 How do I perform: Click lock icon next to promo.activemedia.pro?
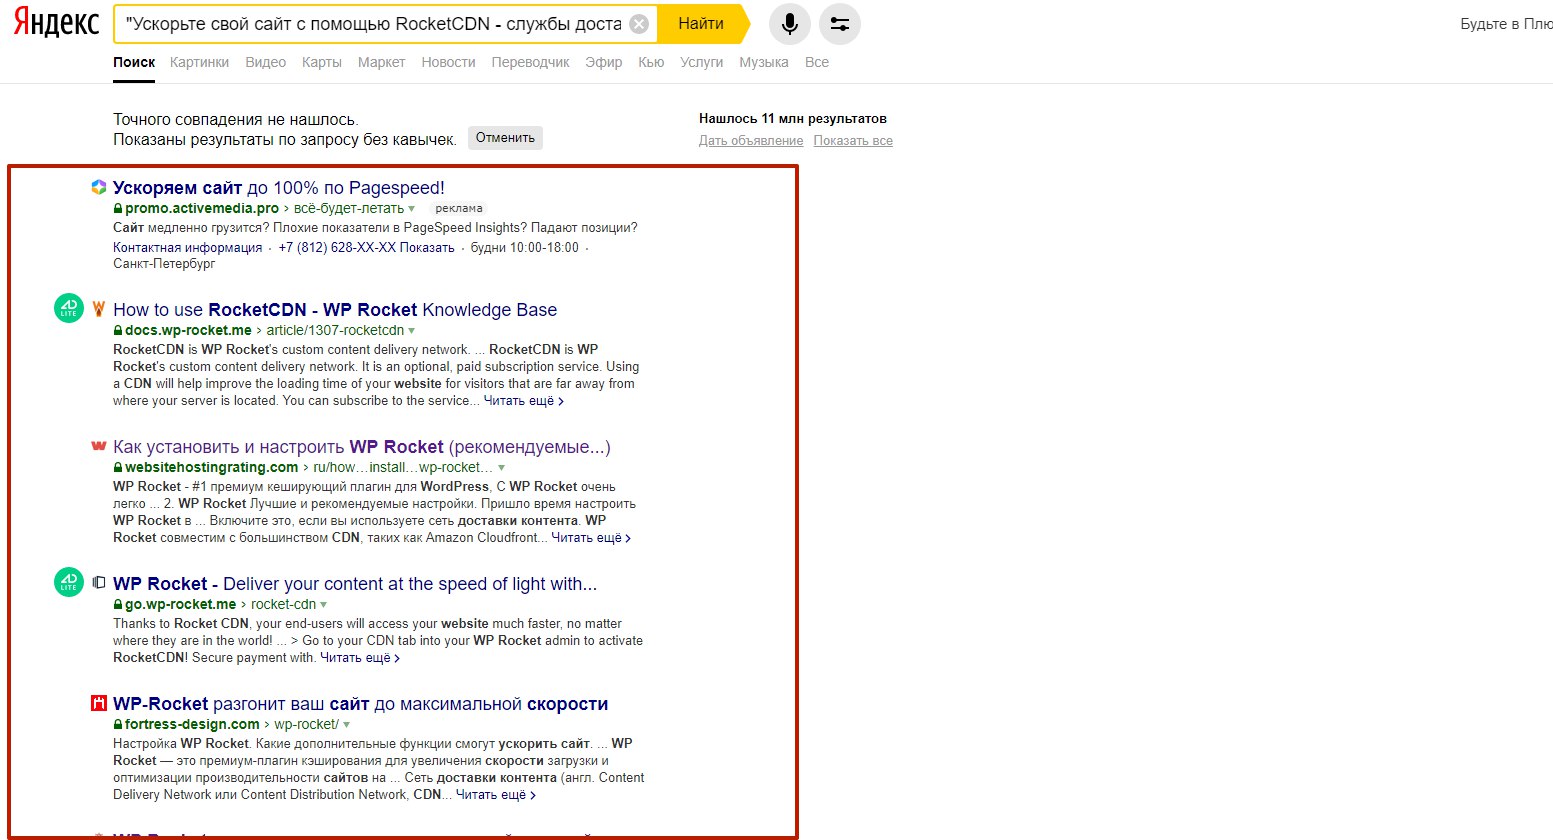click(x=118, y=209)
